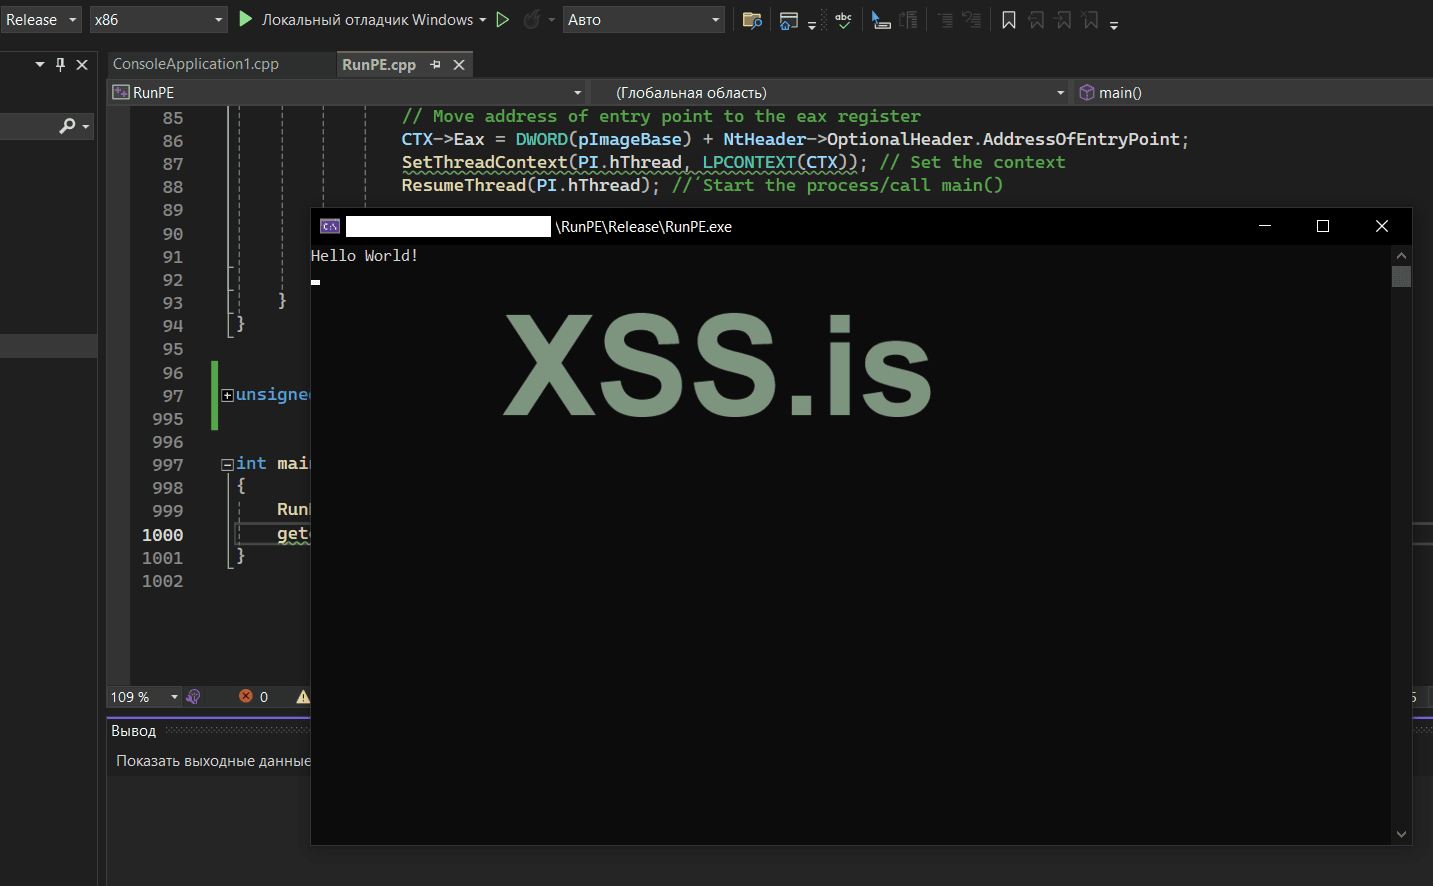Open the find in files folder icon

pos(752,20)
